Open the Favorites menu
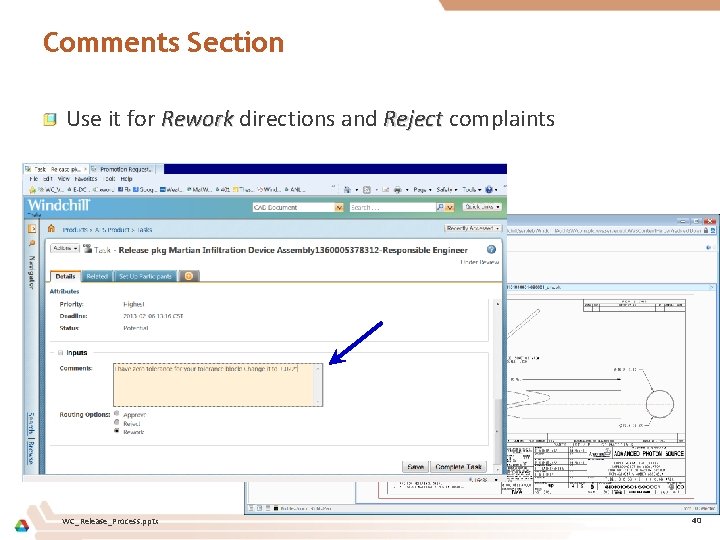This screenshot has height=540, width=720. [86, 179]
